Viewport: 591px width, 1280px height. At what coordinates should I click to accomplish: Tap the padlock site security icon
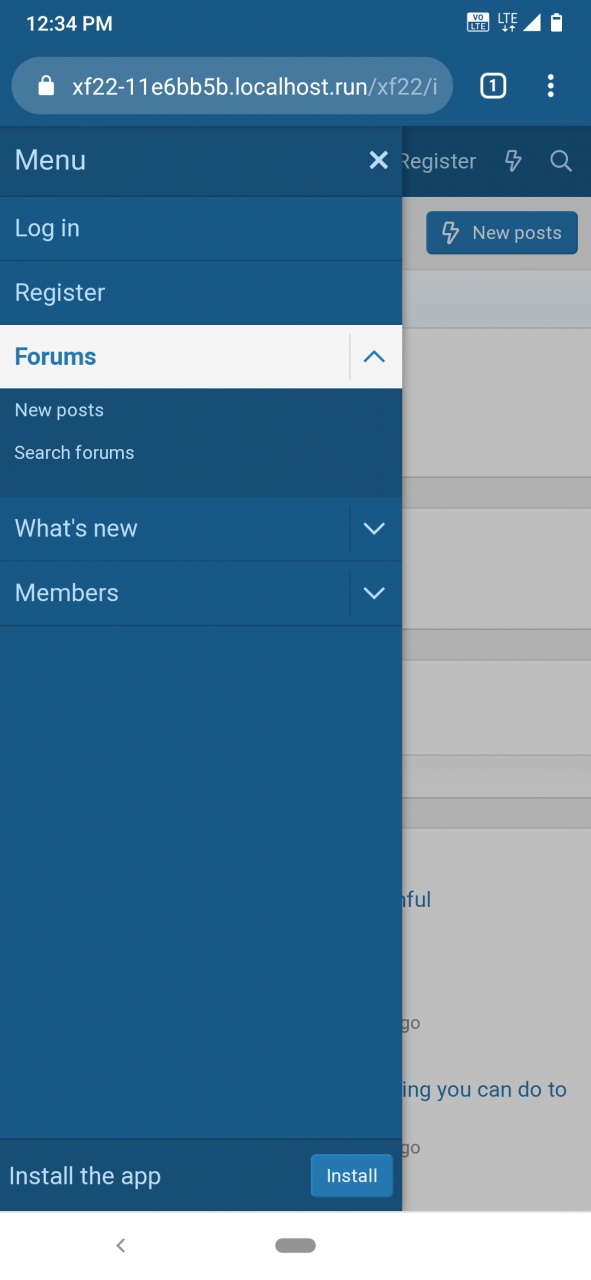click(x=45, y=86)
